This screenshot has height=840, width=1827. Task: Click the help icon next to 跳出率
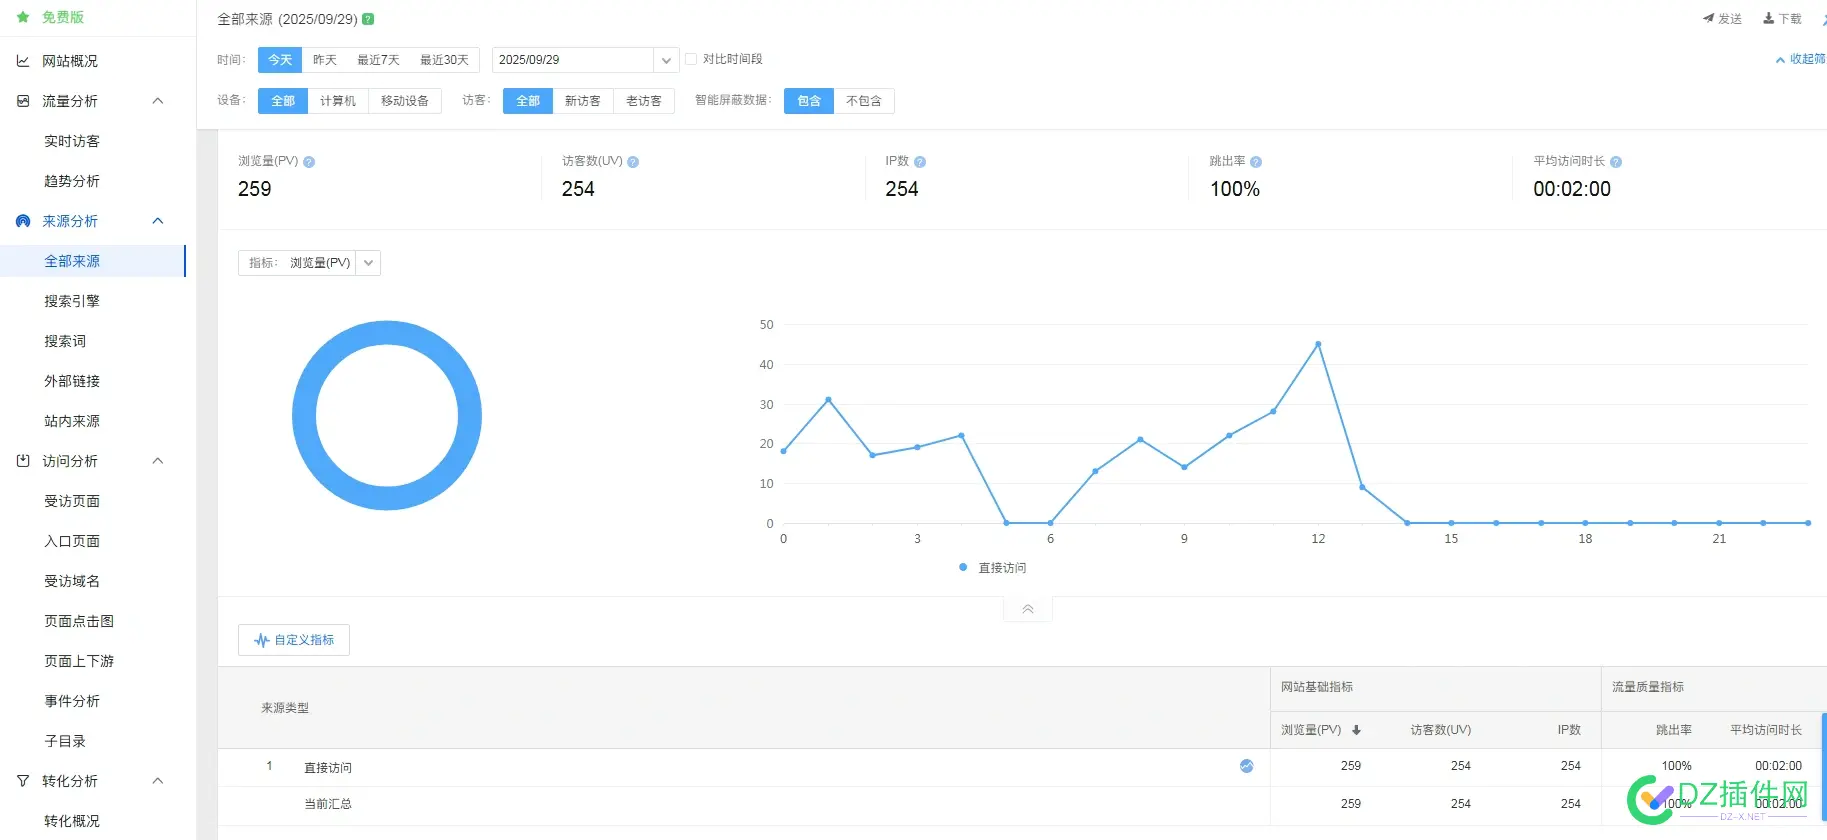[1256, 162]
